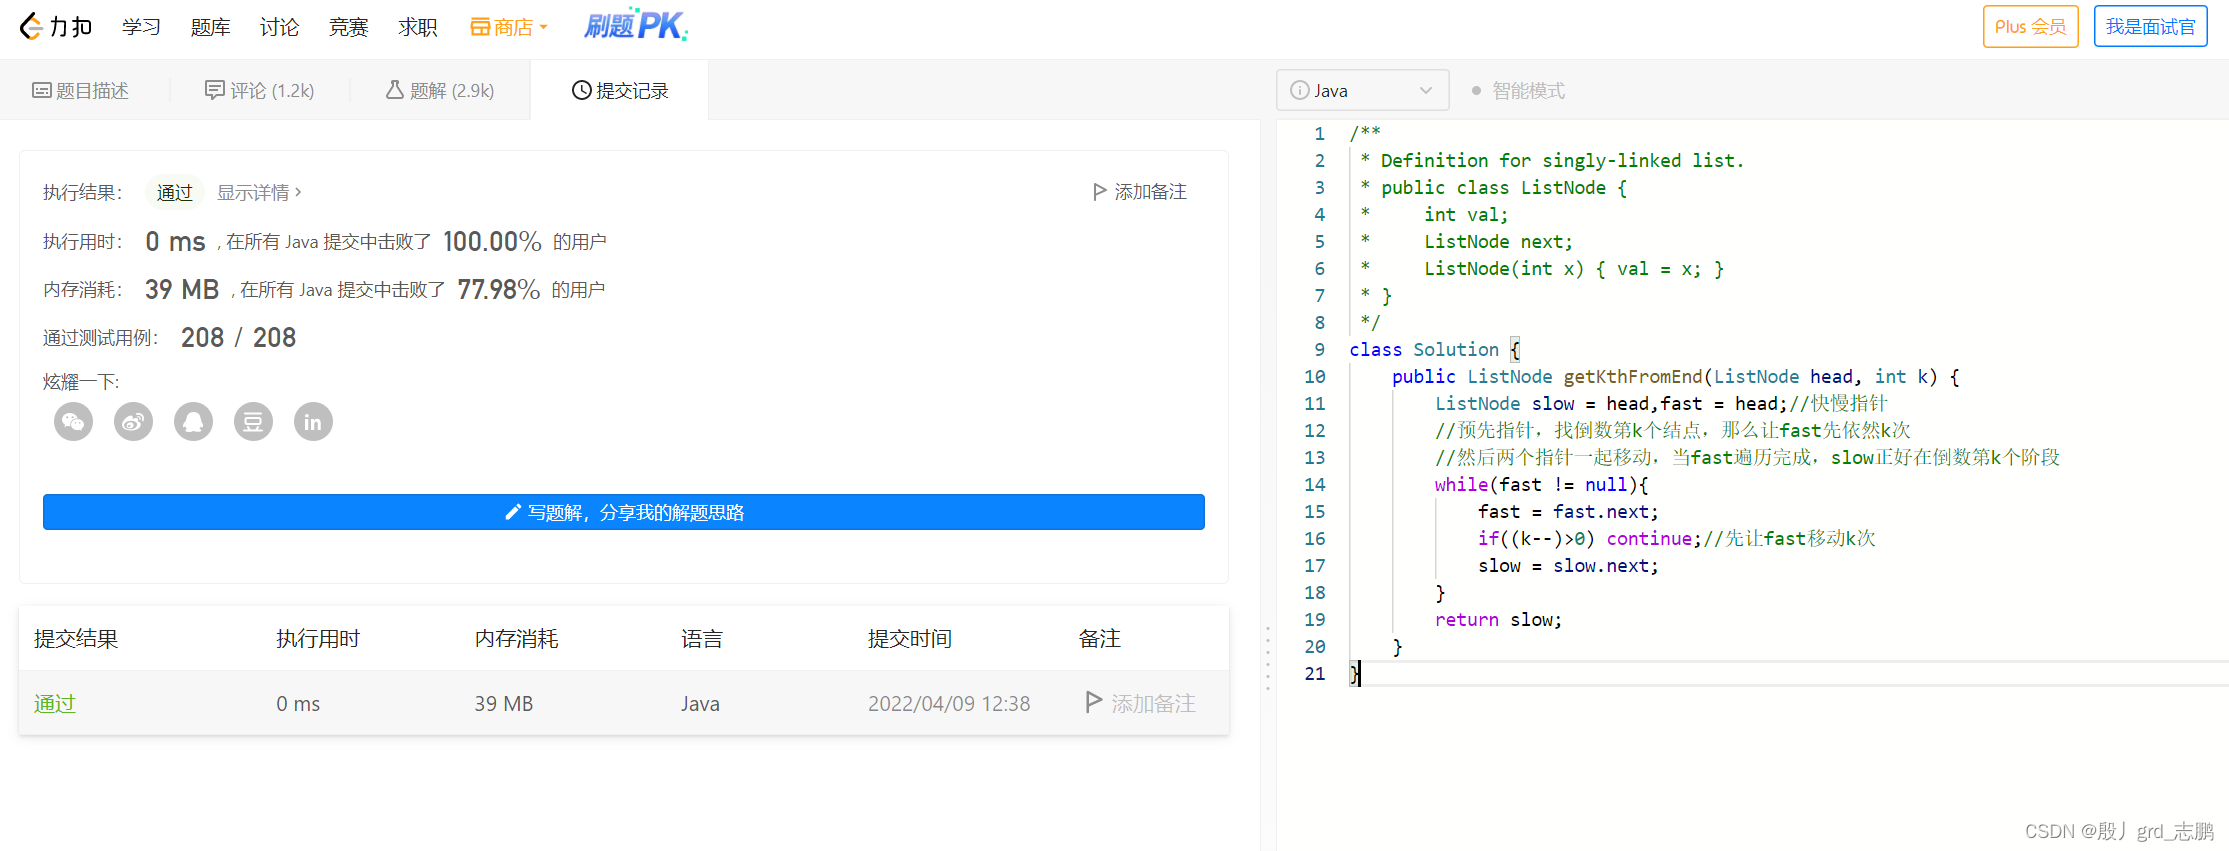
Task: Expand the 商店 dropdown
Action: [508, 27]
